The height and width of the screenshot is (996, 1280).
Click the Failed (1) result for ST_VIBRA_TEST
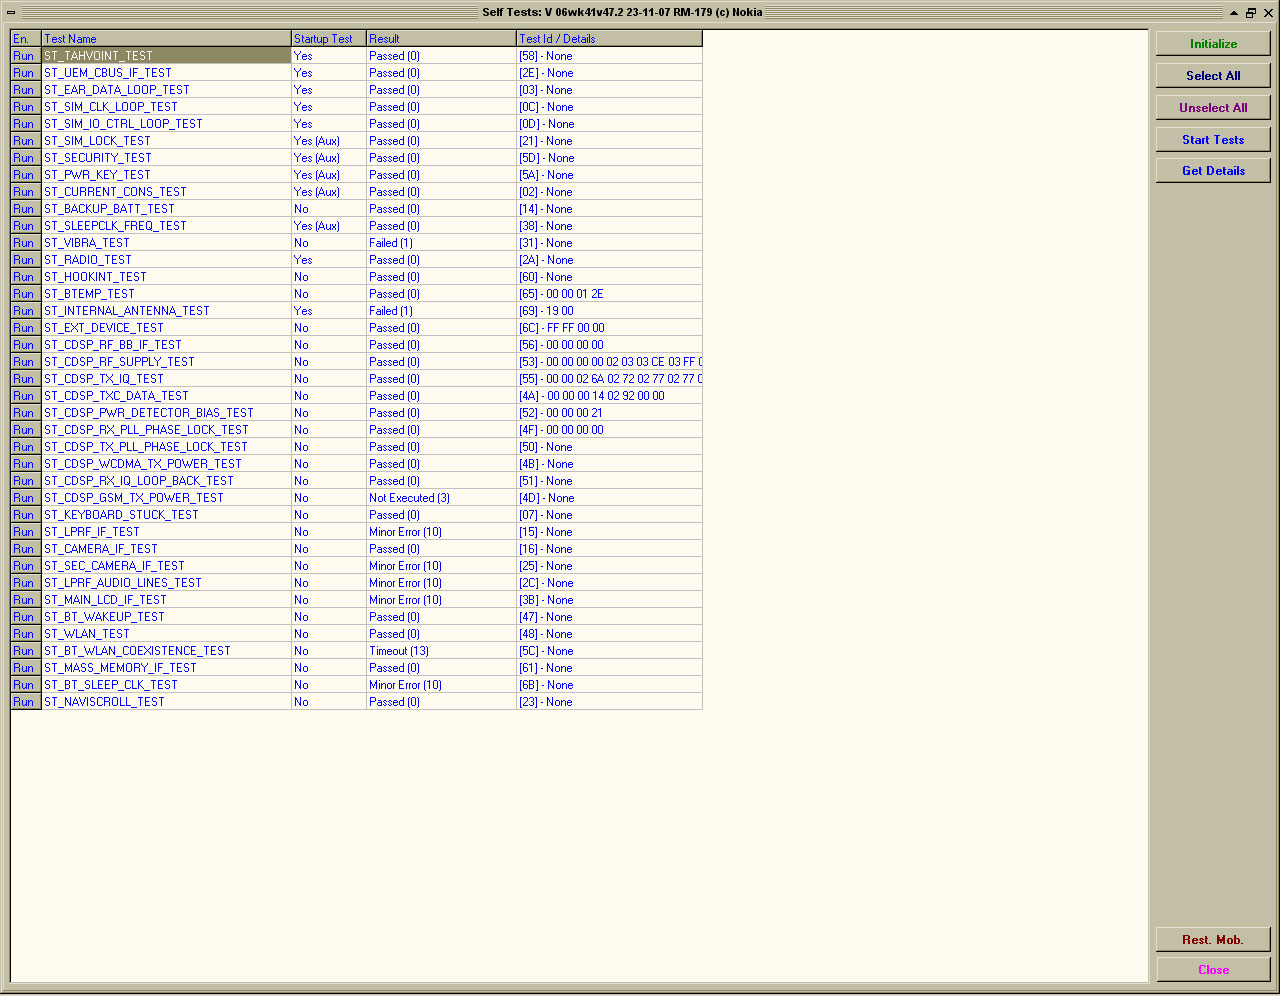pos(441,243)
